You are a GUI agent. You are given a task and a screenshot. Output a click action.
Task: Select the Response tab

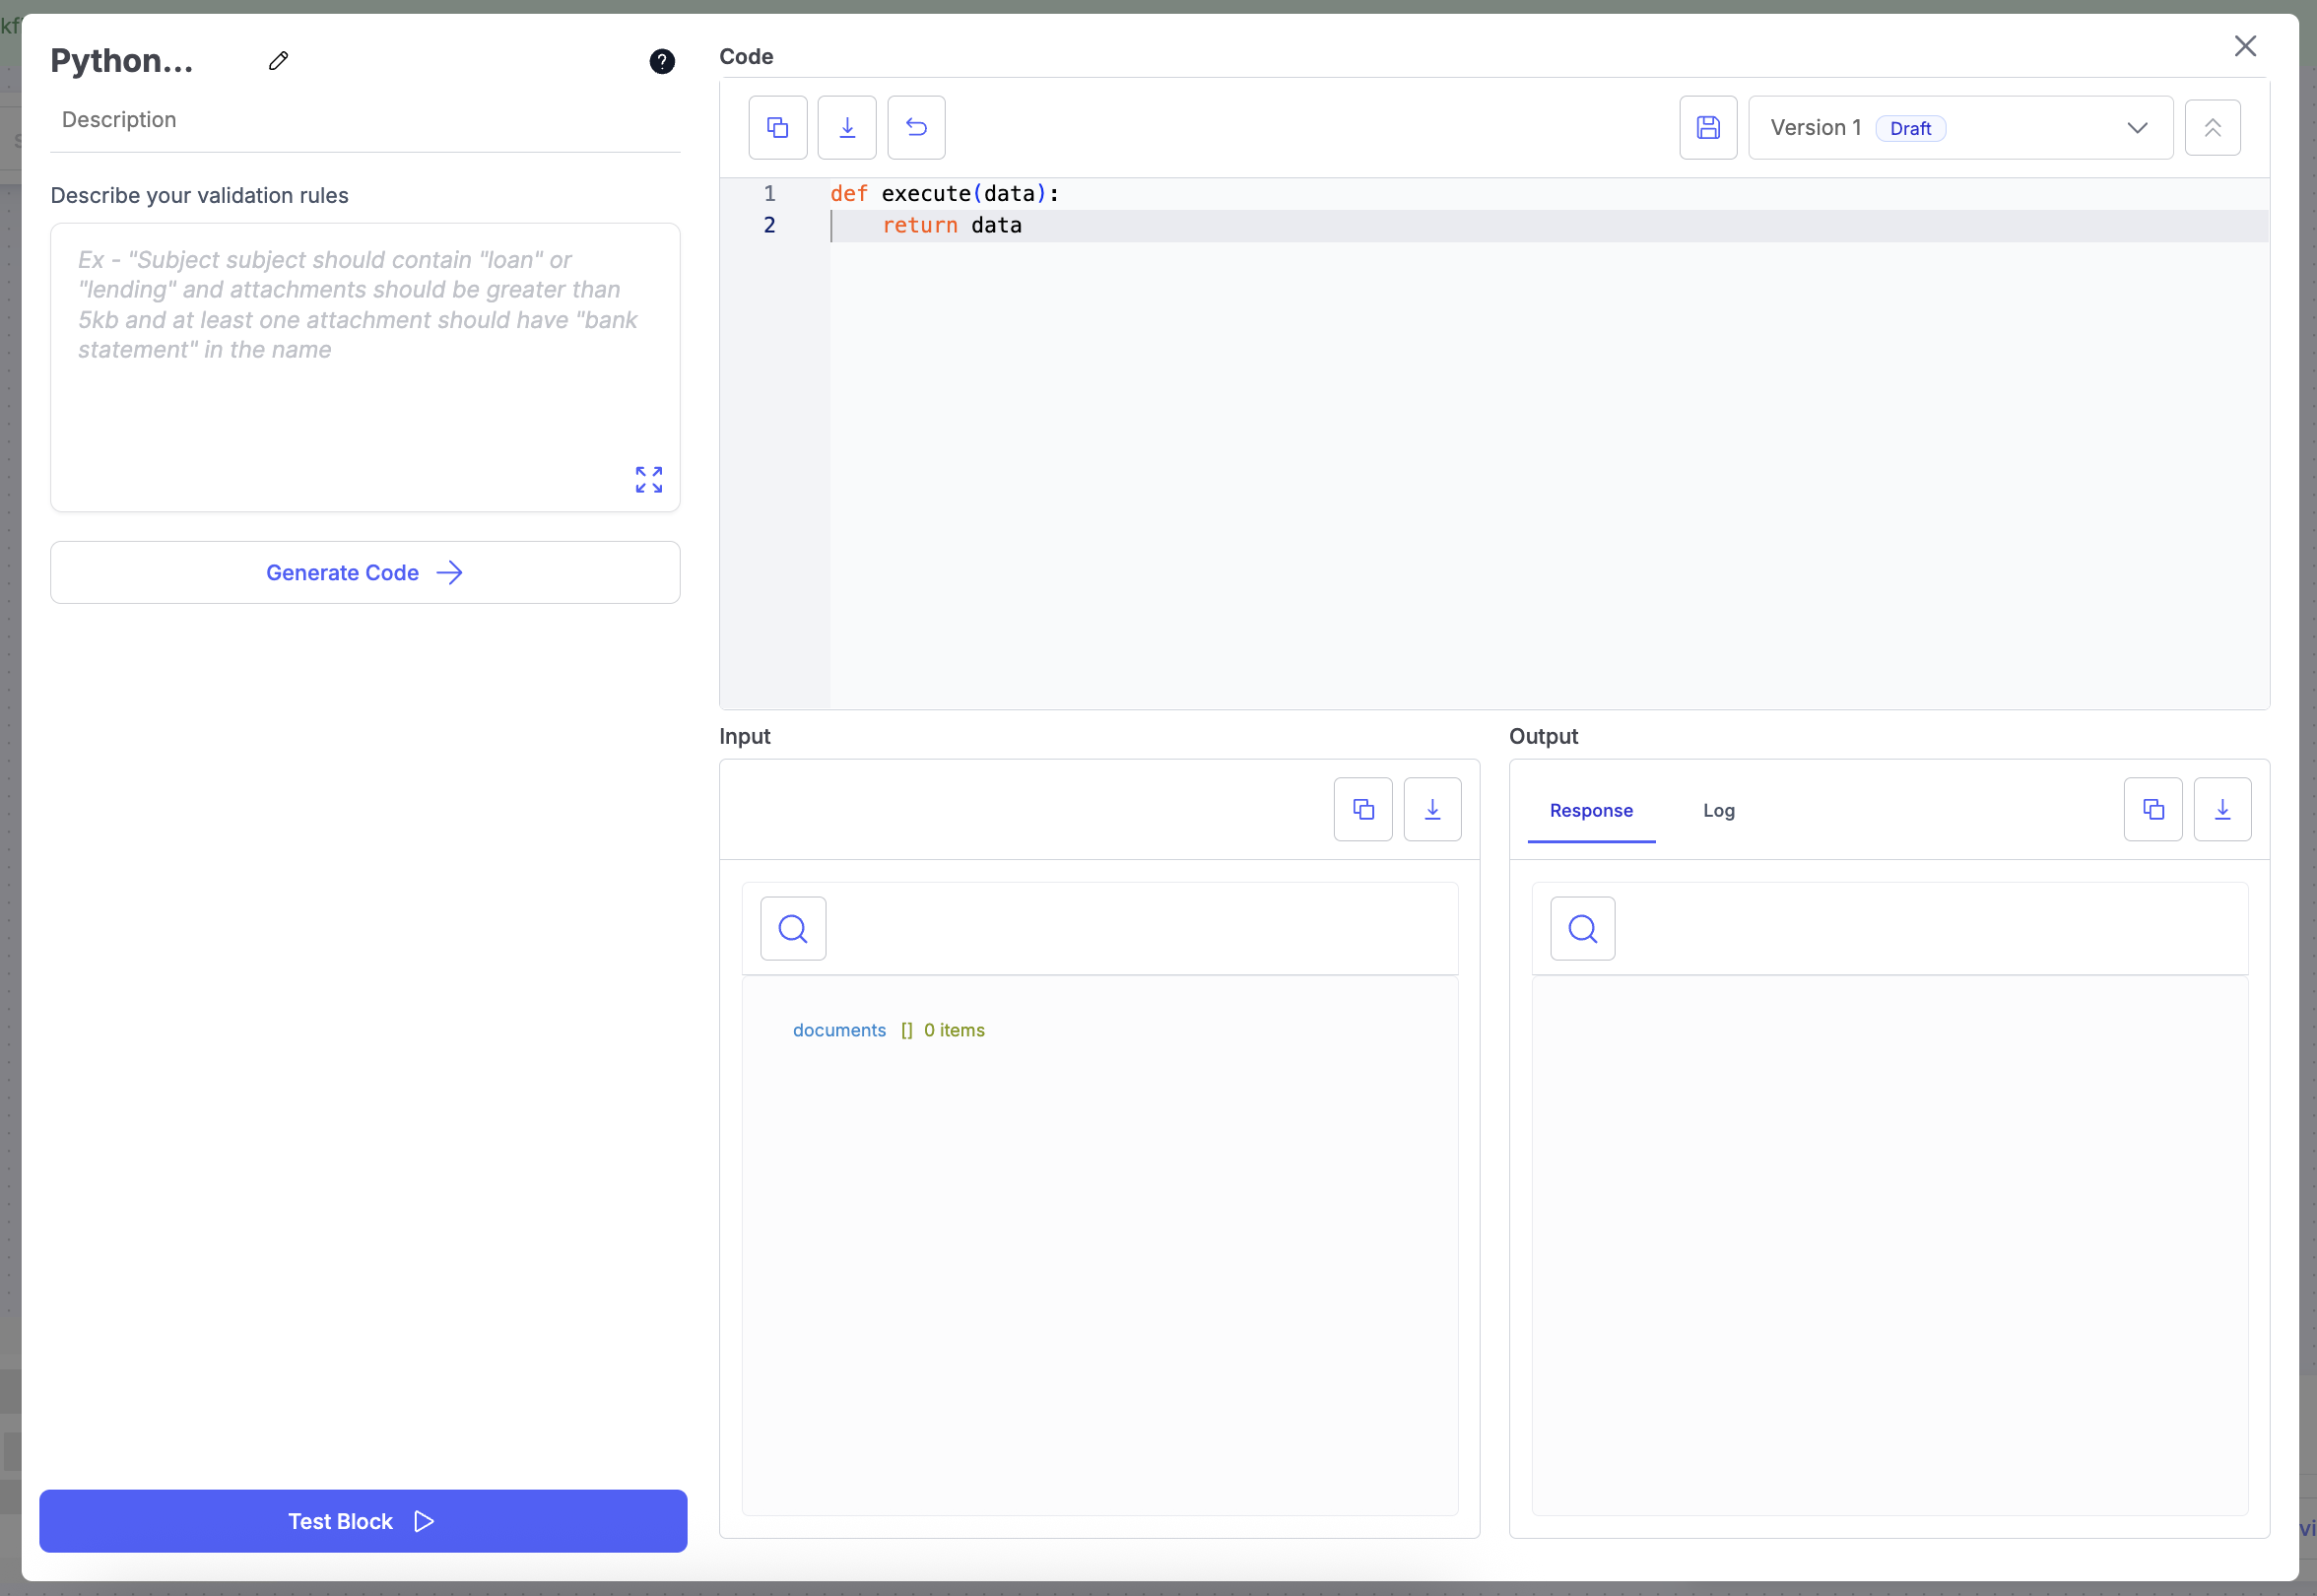(x=1590, y=810)
